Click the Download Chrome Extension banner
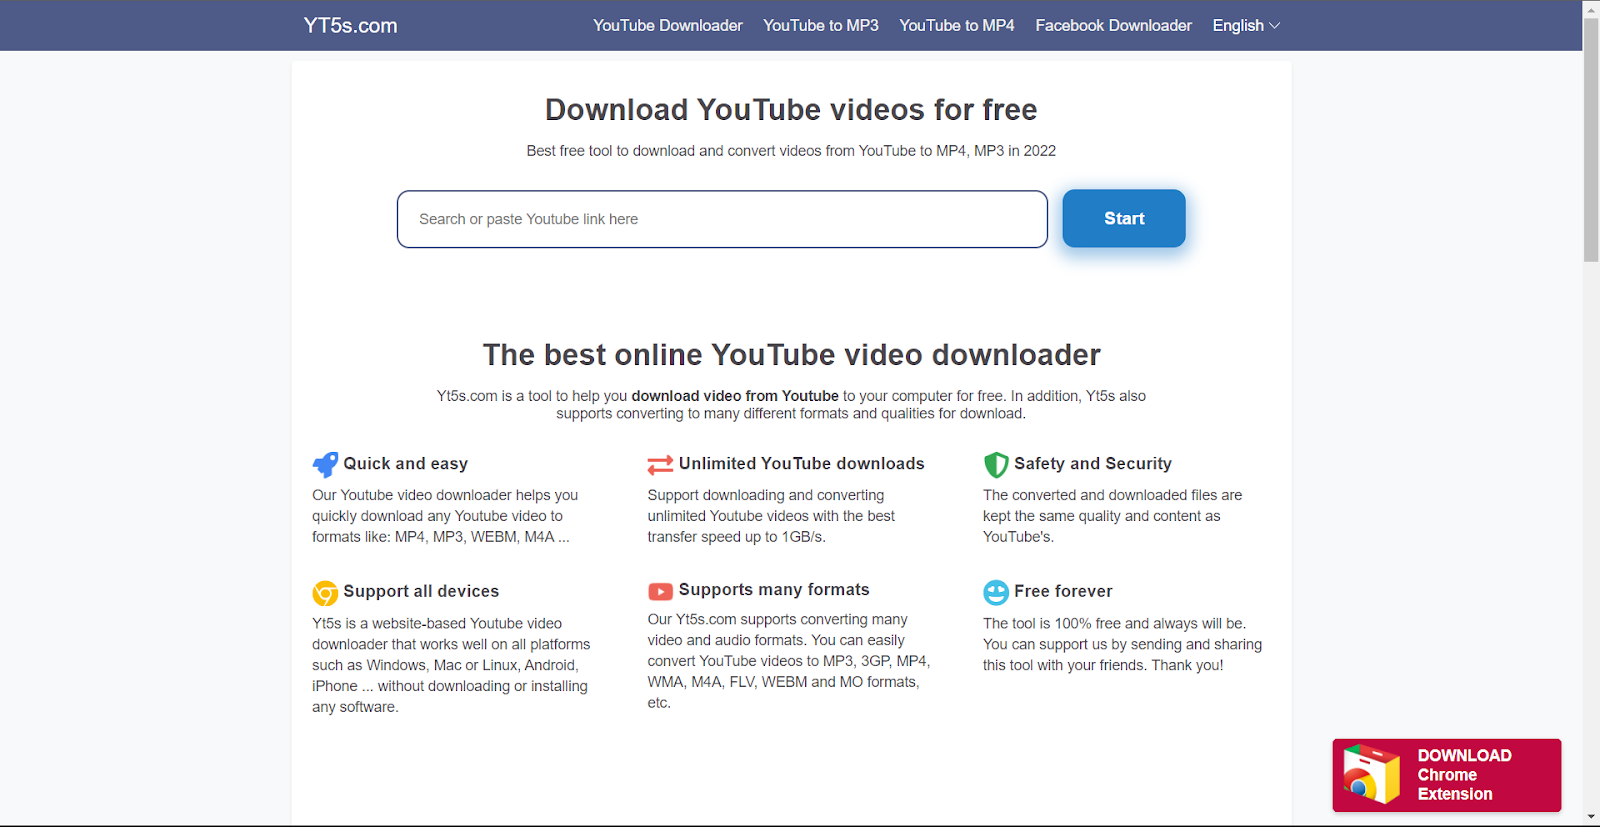This screenshot has width=1600, height=827. (x=1447, y=775)
